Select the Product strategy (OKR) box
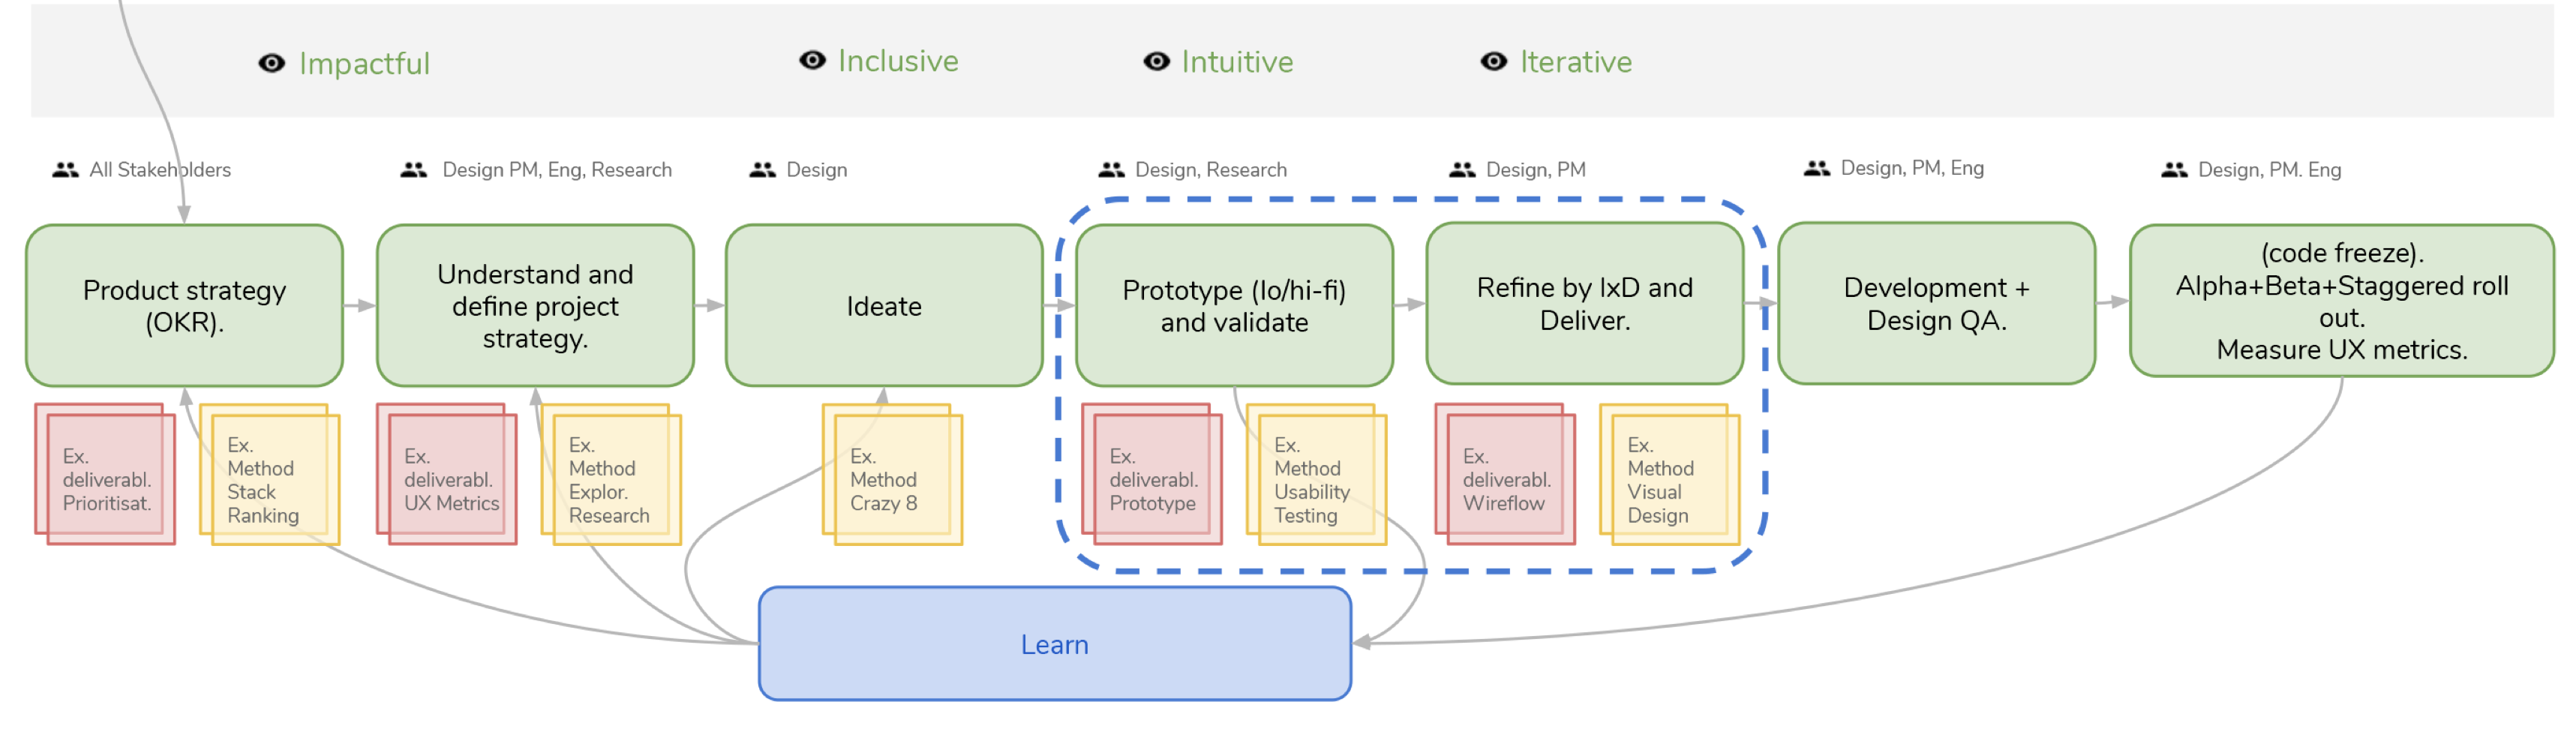The image size is (2576, 732). point(185,306)
